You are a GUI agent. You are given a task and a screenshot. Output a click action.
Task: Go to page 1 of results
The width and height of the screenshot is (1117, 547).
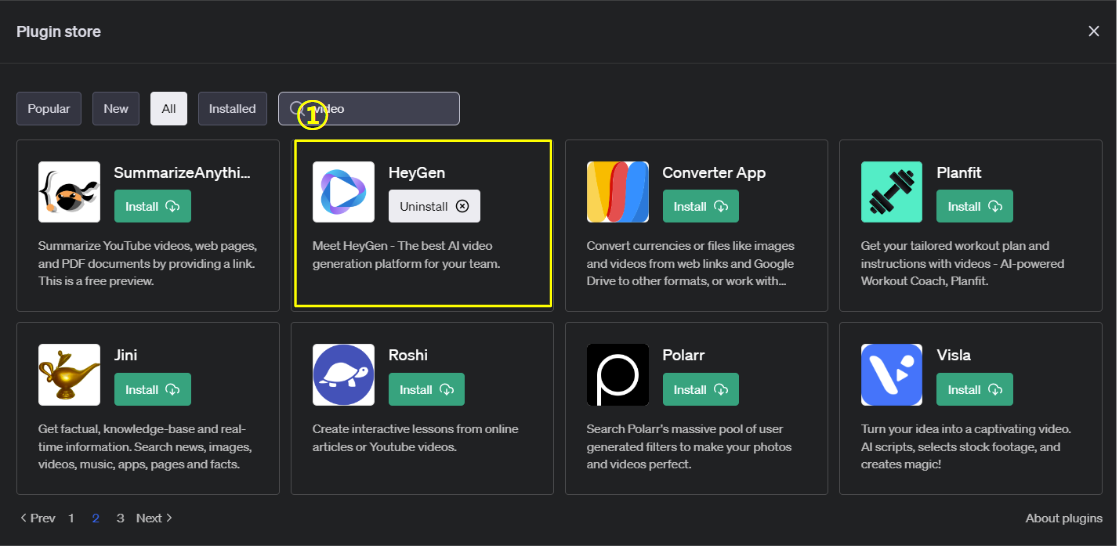click(71, 518)
